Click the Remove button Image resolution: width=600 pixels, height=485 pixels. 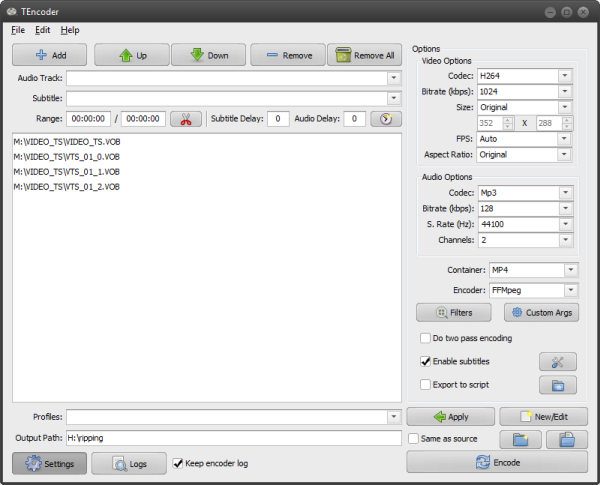[x=288, y=55]
